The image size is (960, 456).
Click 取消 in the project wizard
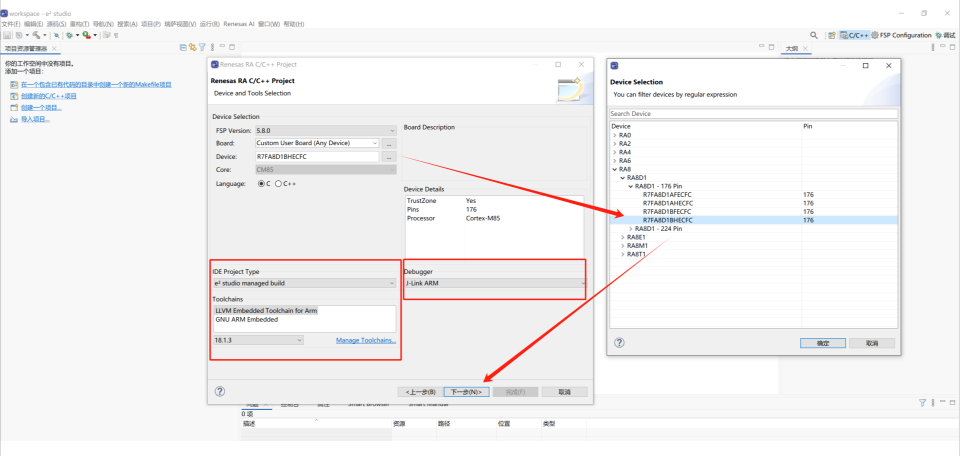point(564,392)
